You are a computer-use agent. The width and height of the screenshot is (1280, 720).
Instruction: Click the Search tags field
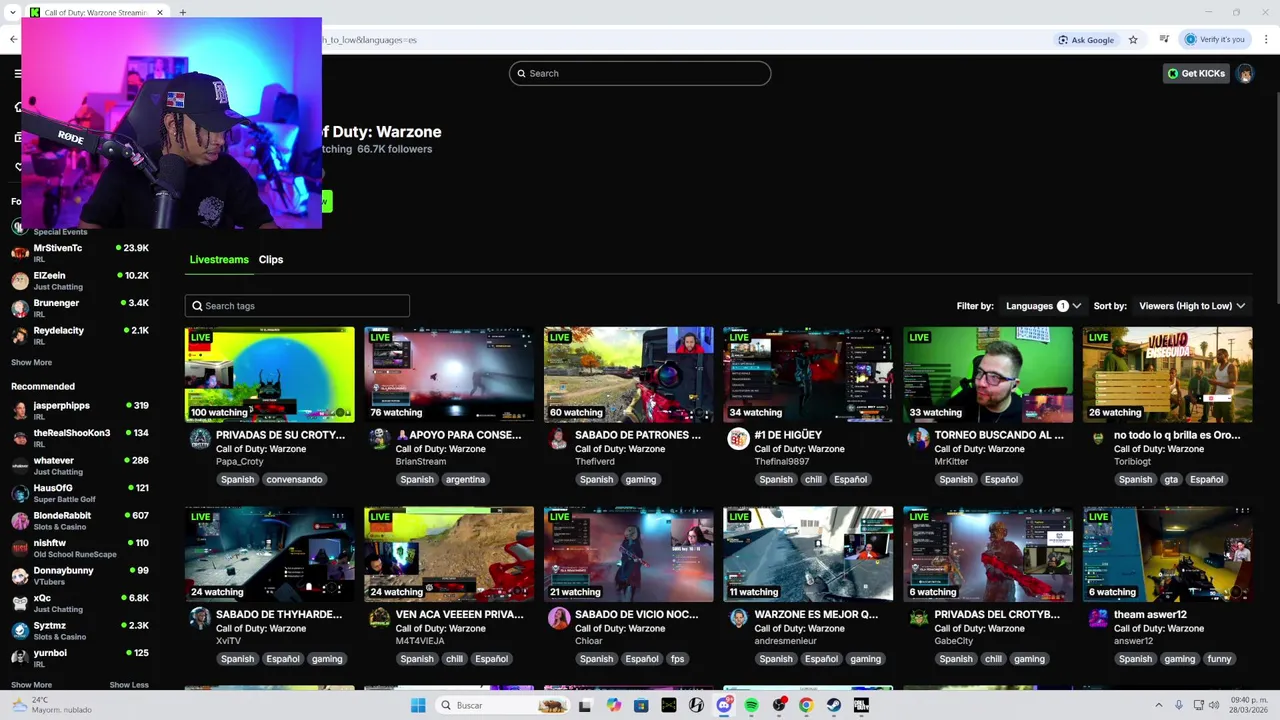point(297,306)
